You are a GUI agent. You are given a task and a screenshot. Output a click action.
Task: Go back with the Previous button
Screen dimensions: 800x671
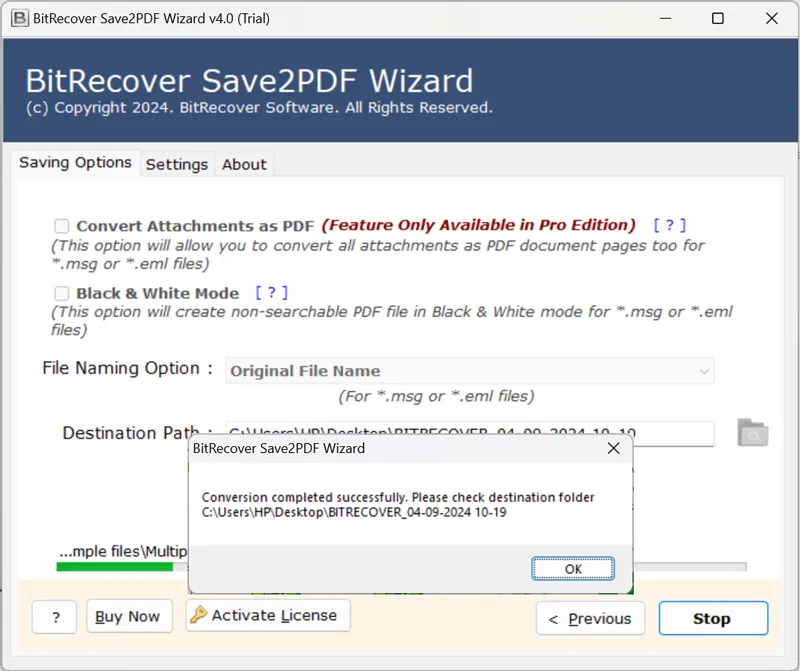(590, 618)
